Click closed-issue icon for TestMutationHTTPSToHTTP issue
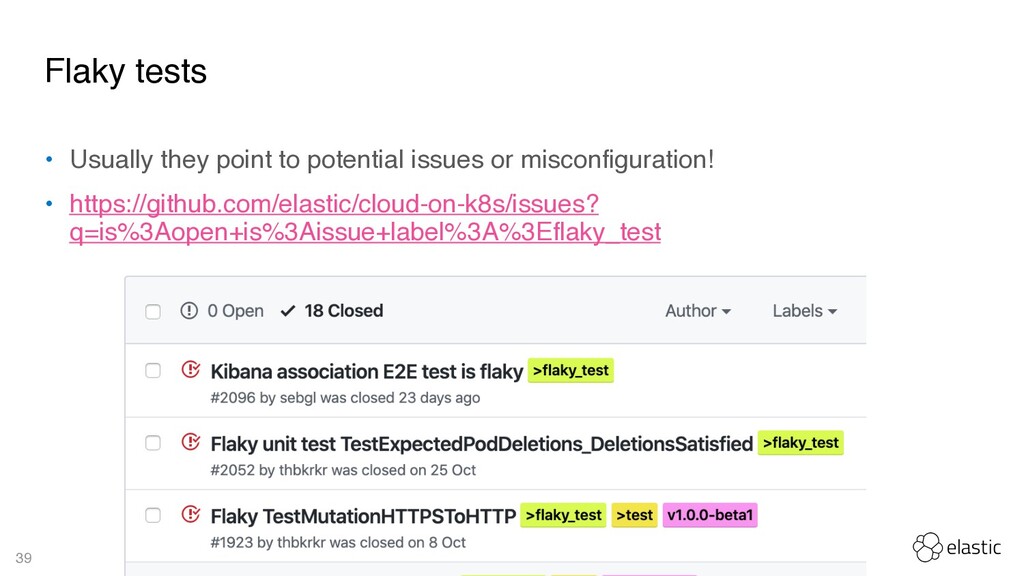This screenshot has height=576, width=1024. pyautogui.click(x=191, y=515)
